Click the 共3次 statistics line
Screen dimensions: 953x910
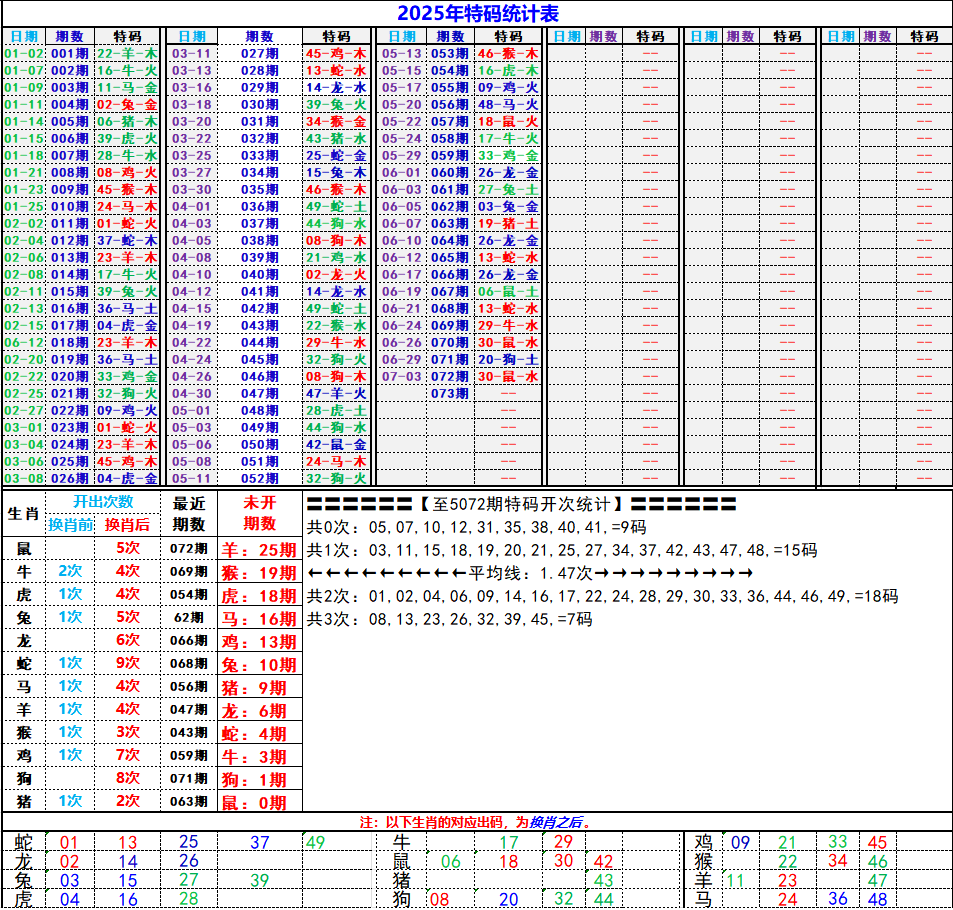tap(449, 619)
